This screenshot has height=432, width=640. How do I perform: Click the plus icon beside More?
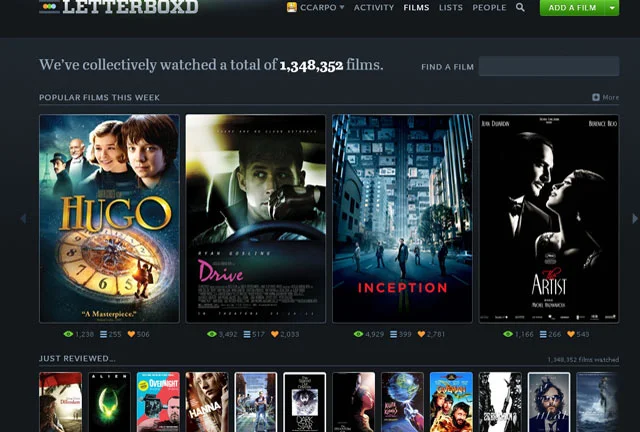coord(596,97)
